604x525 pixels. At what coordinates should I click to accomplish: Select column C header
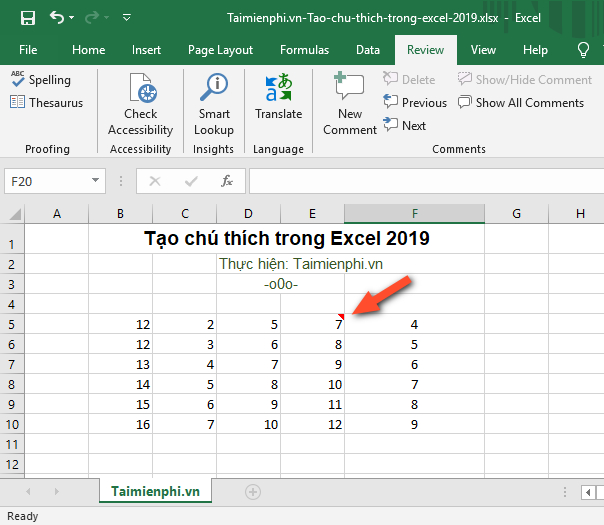point(185,214)
